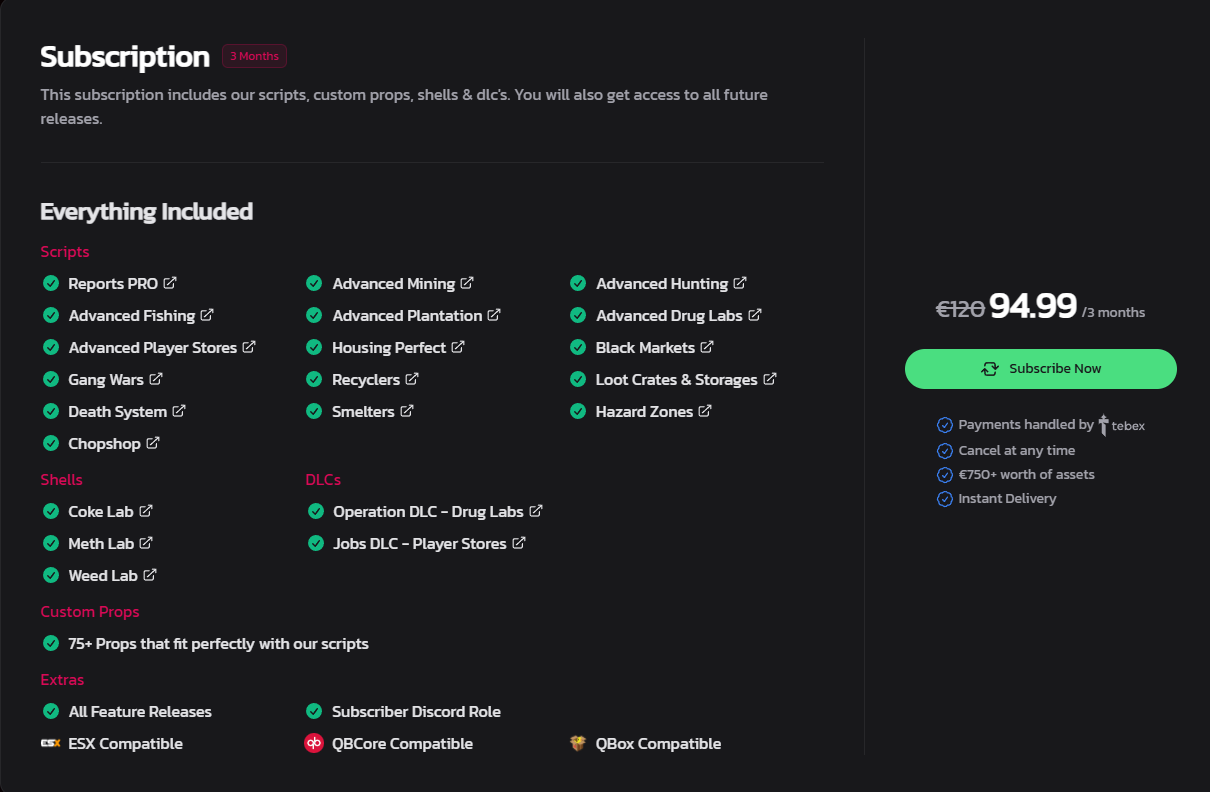
Task: Open external link icon beside Hazard Zones
Action: (705, 411)
